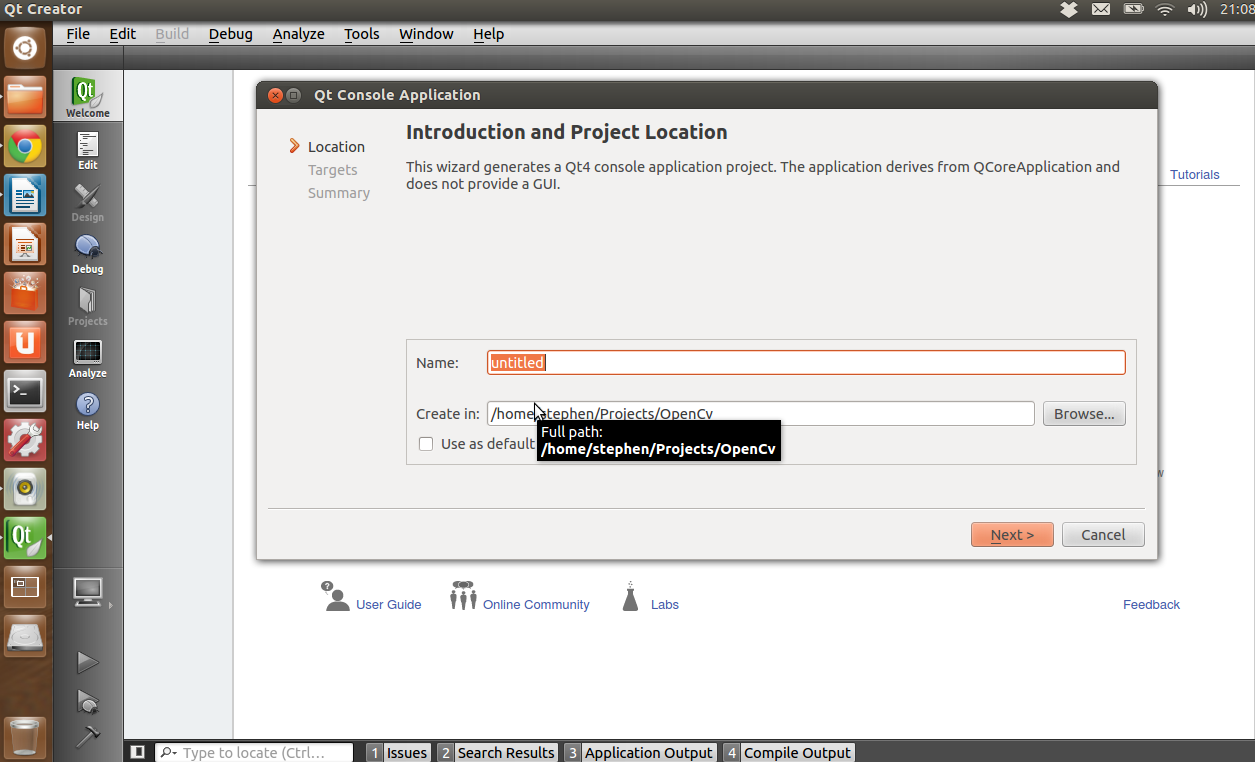1255x762 pixels.
Task: Click the Feedback link
Action: tap(1151, 605)
